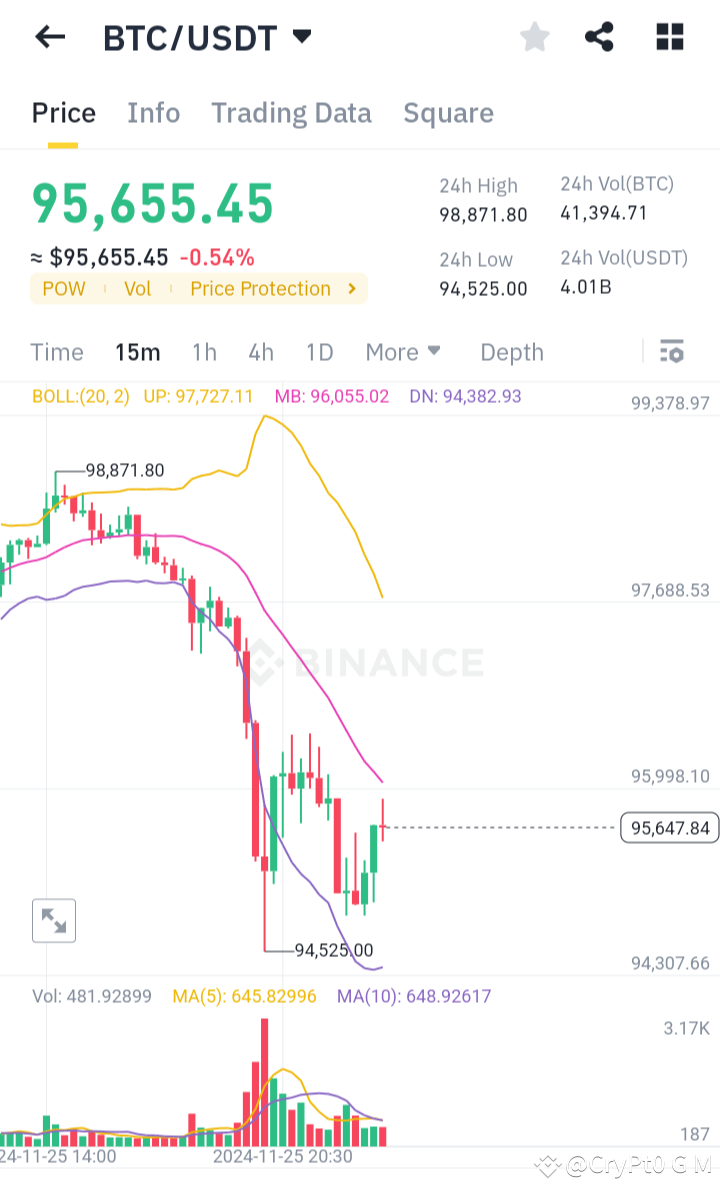Tap the diamond icon near CryPt0 watermark
Image resolution: width=720 pixels, height=1187 pixels.
click(547, 1164)
